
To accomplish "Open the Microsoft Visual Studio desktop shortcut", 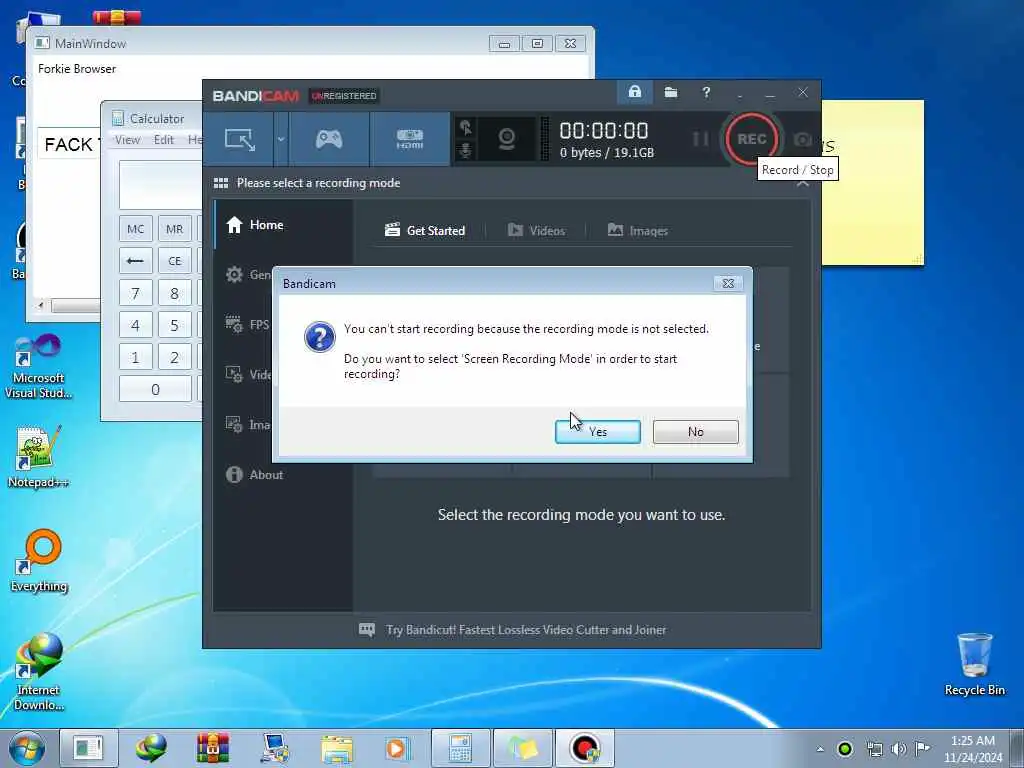I will 38,366.
